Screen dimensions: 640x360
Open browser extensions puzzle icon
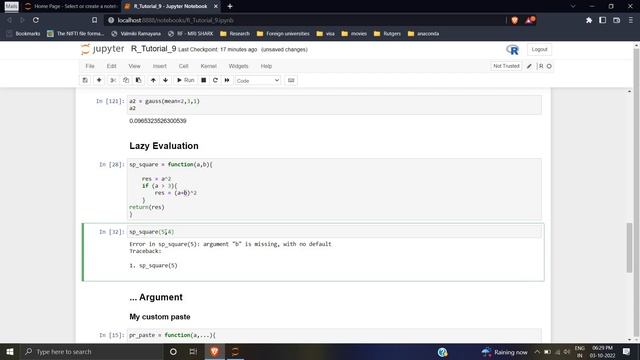589,20
